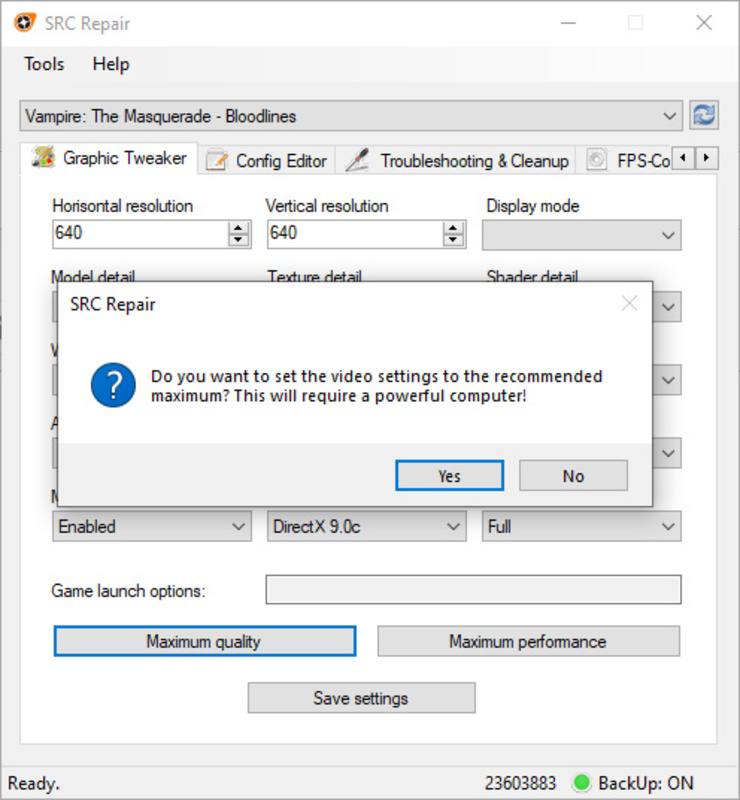Click the Config Editor notepad icon

[x=216, y=160]
